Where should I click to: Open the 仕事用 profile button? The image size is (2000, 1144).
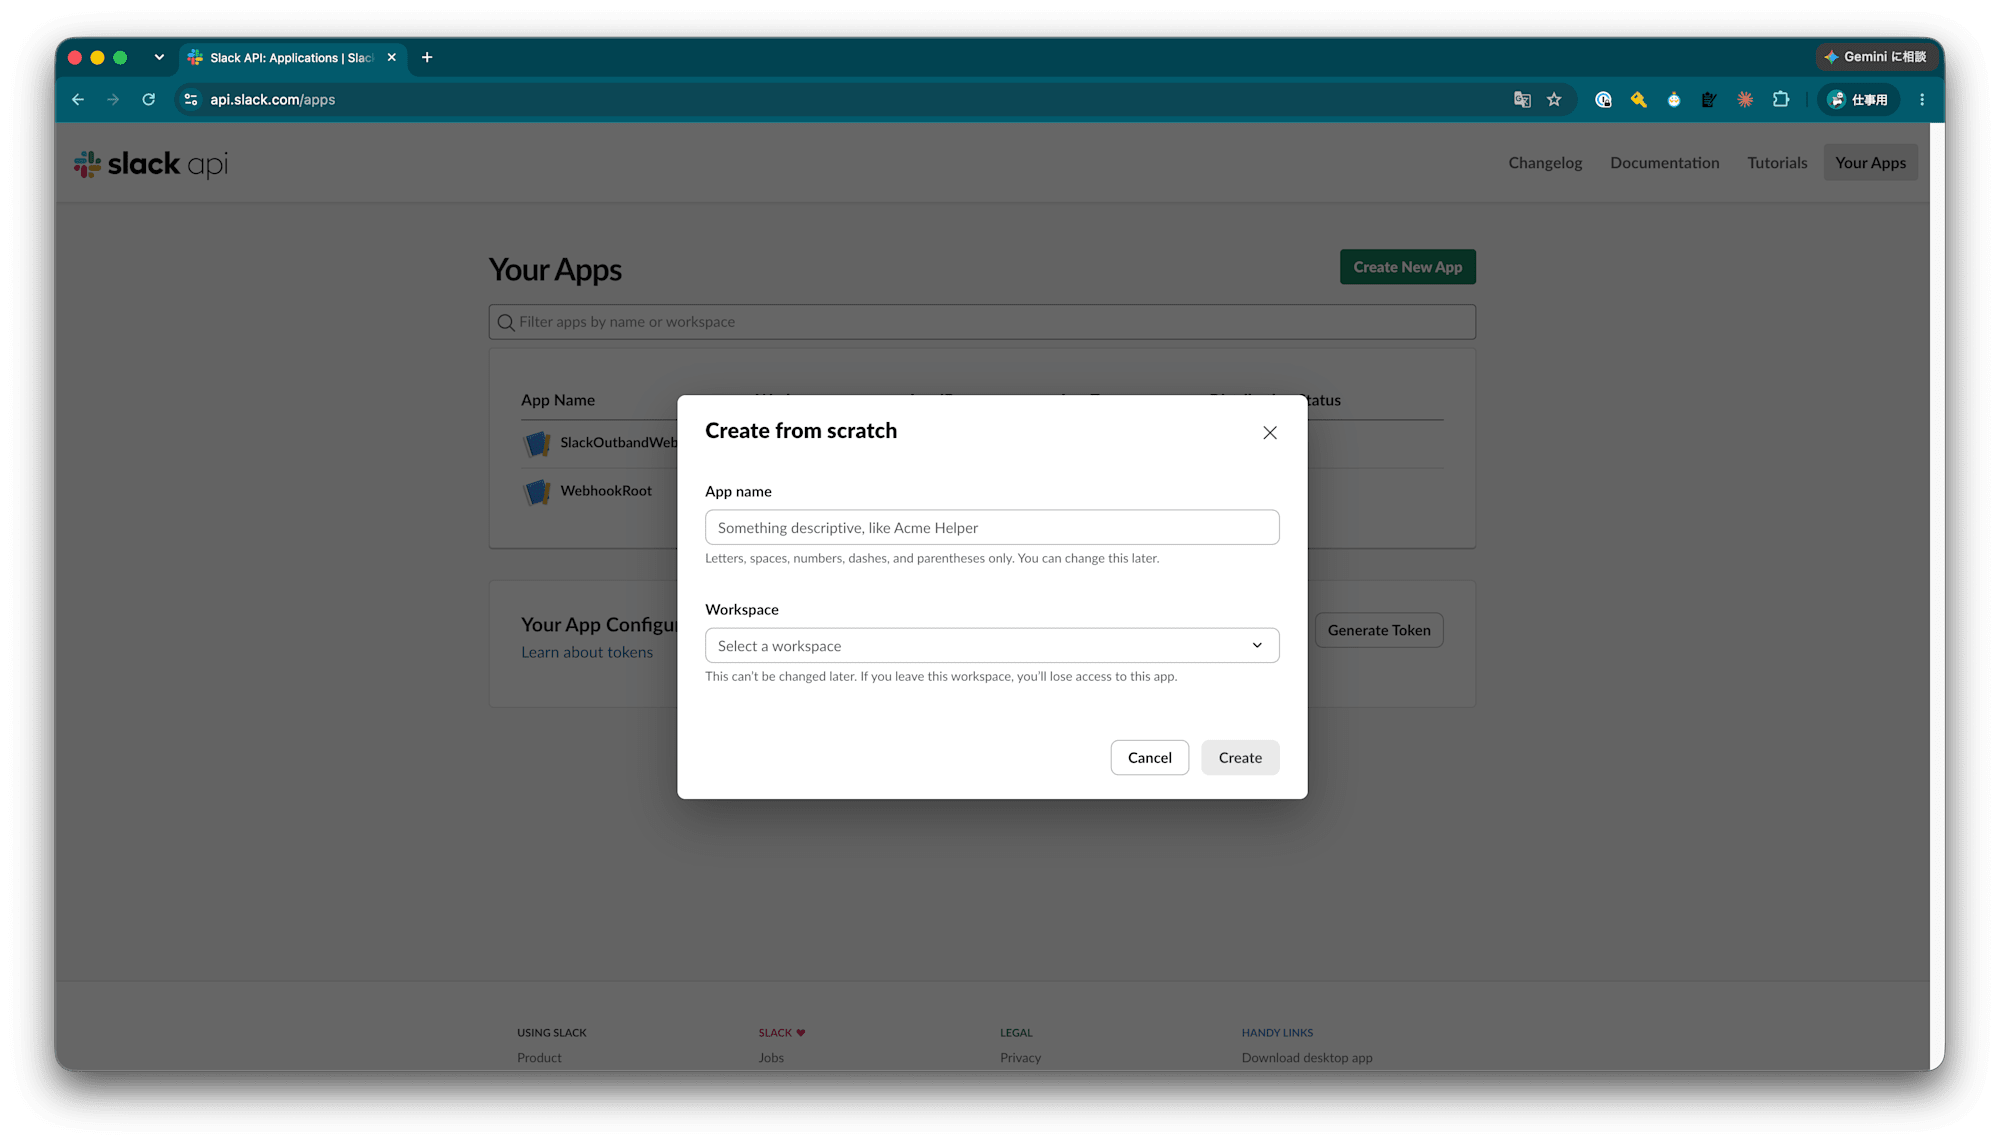(1858, 100)
